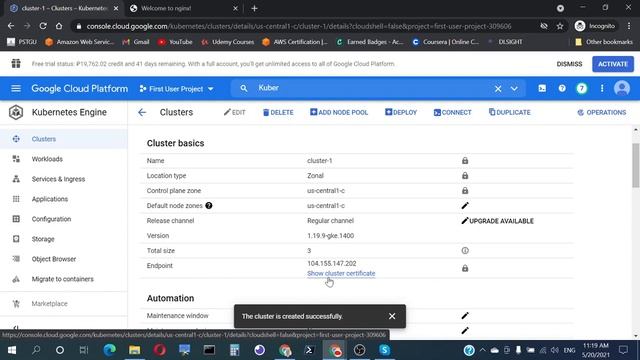Clear the search field with X
This screenshot has height=360, width=640.
point(498,89)
